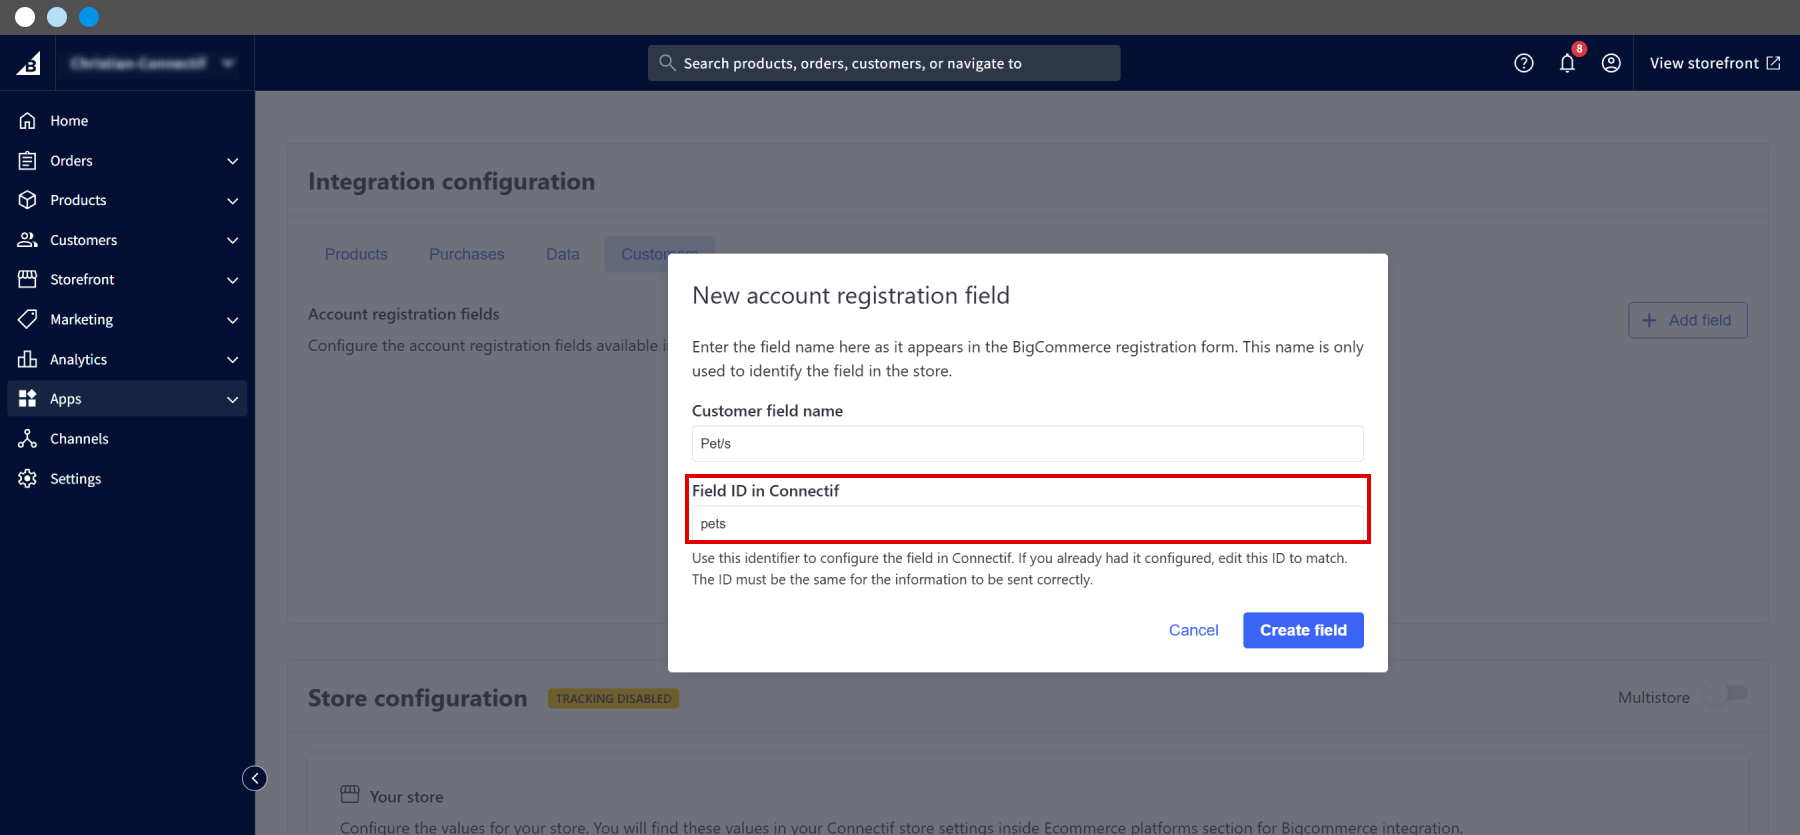Open the help question mark icon

pyautogui.click(x=1523, y=63)
